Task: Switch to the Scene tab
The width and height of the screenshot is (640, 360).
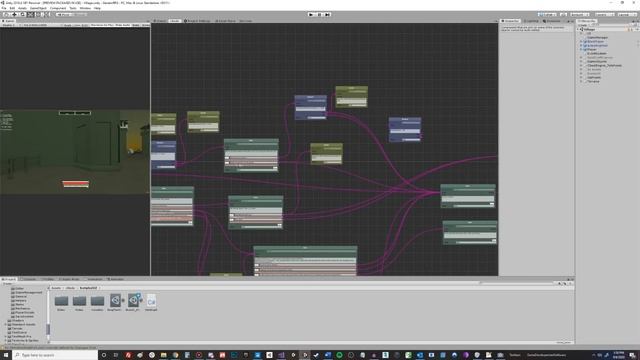Action: (x=160, y=21)
